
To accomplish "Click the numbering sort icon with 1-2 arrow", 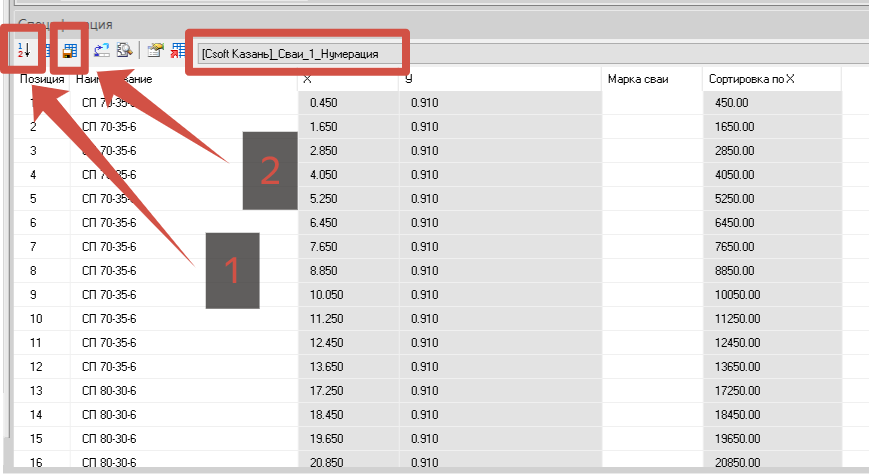I will tap(23, 51).
